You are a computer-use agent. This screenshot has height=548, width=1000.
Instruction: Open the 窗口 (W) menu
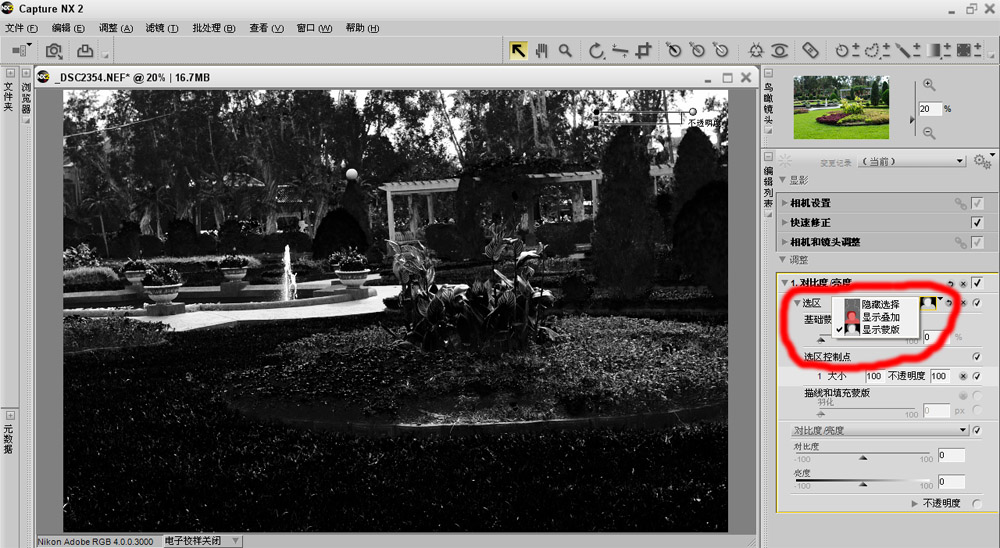pyautogui.click(x=314, y=28)
